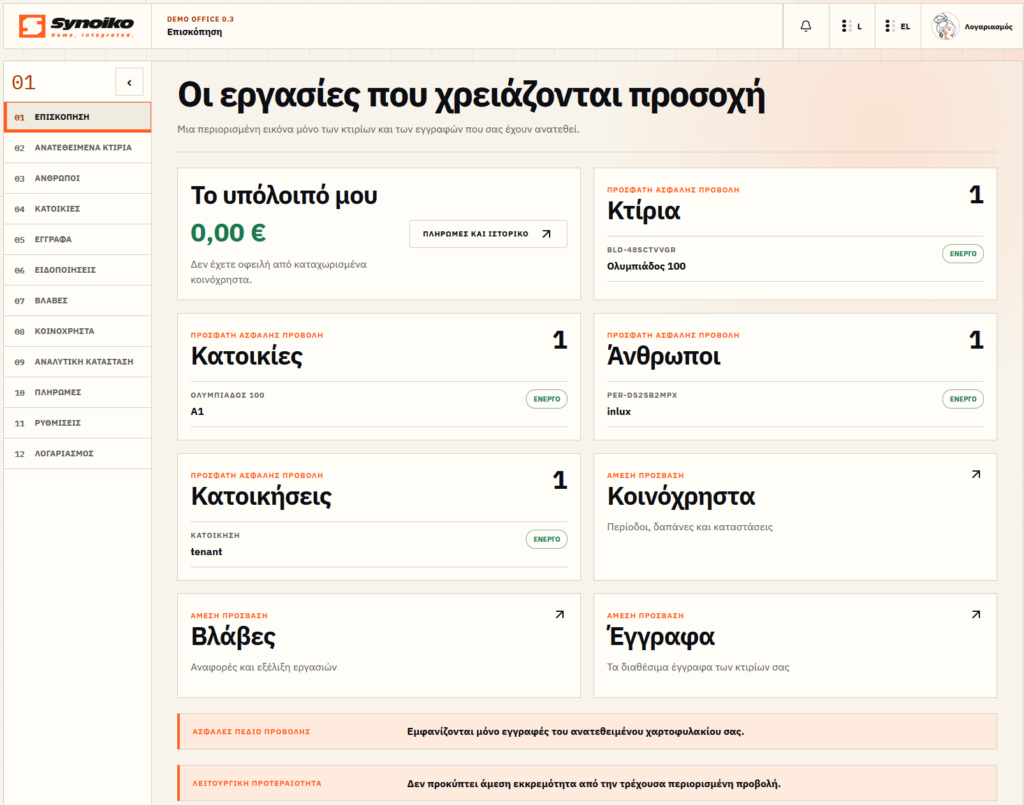The width and height of the screenshot is (1024, 805).
Task: Click the BLD-48SCTVVGR building code
Action: click(641, 250)
